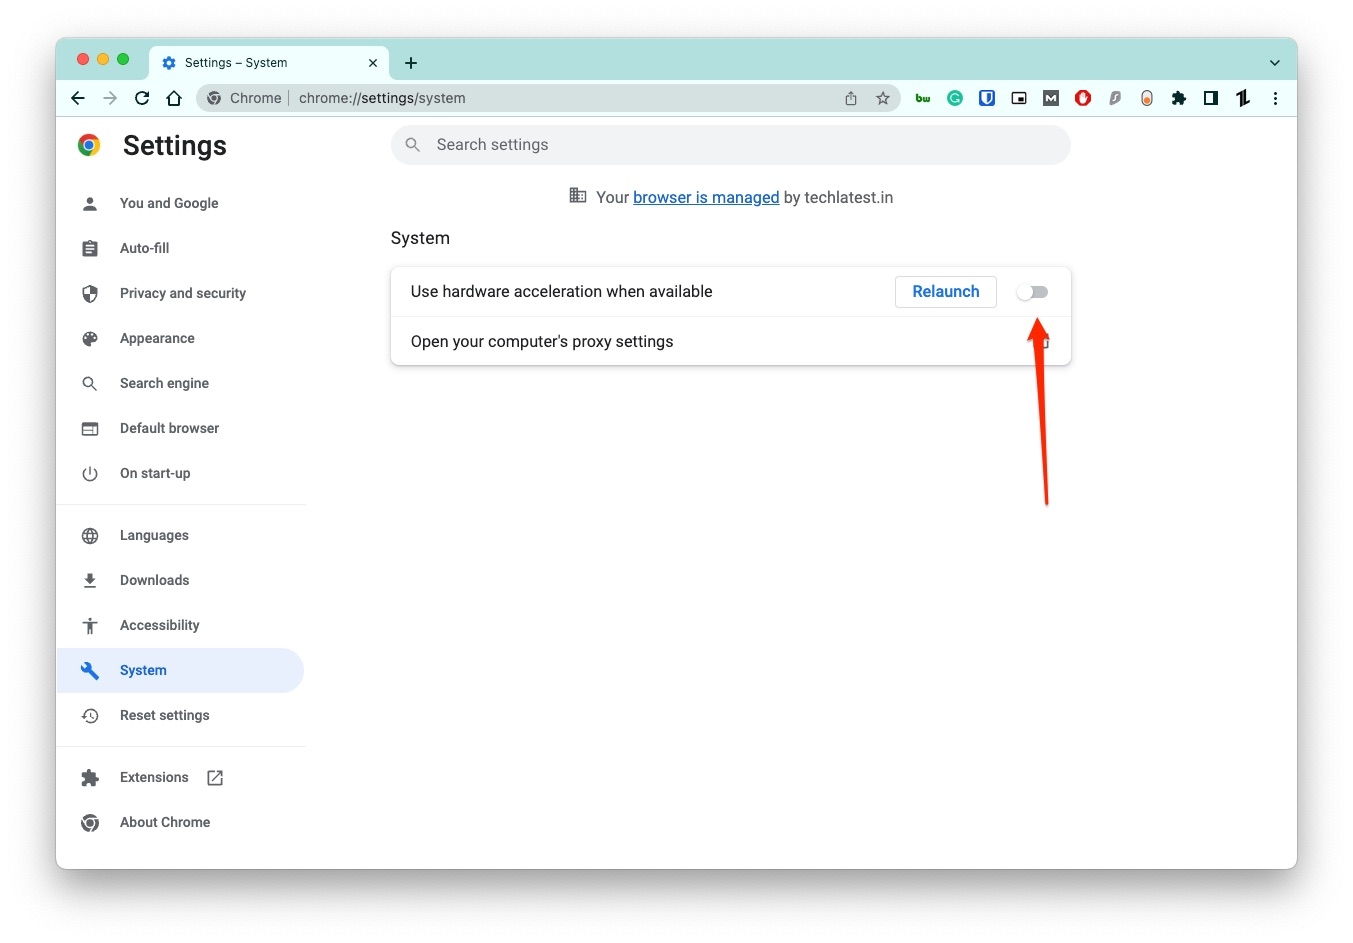Open the browser is managed link
1353x943 pixels.
pos(706,198)
